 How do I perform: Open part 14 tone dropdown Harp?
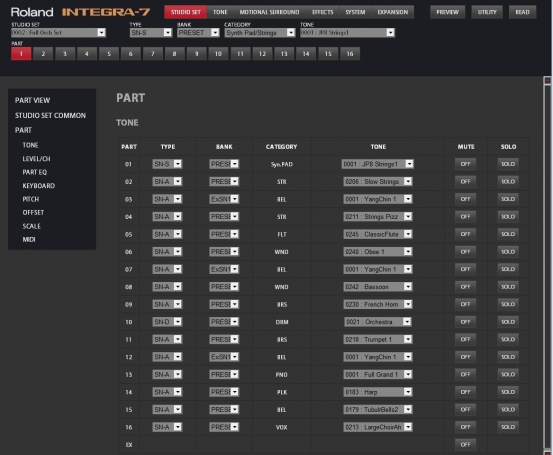click(x=377, y=392)
